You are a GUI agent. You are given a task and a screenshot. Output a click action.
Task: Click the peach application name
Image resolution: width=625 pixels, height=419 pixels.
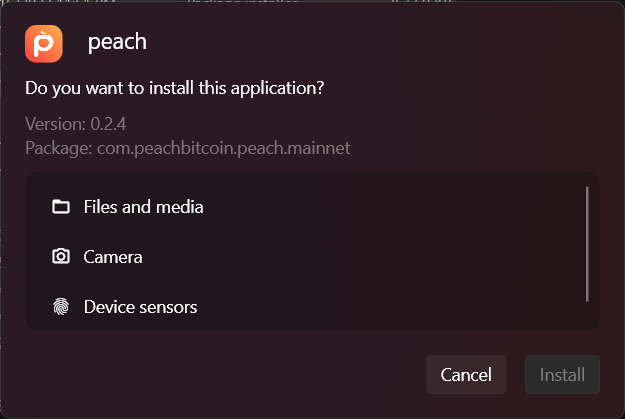[117, 42]
